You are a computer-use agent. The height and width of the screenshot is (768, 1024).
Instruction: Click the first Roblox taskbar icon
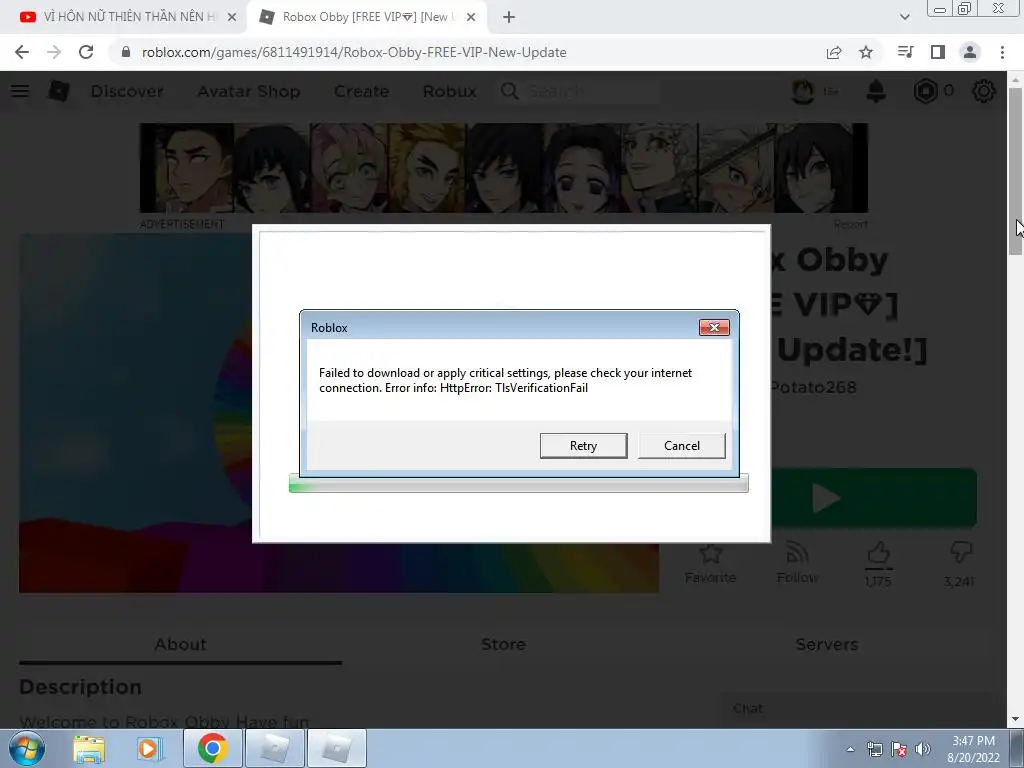pos(274,748)
